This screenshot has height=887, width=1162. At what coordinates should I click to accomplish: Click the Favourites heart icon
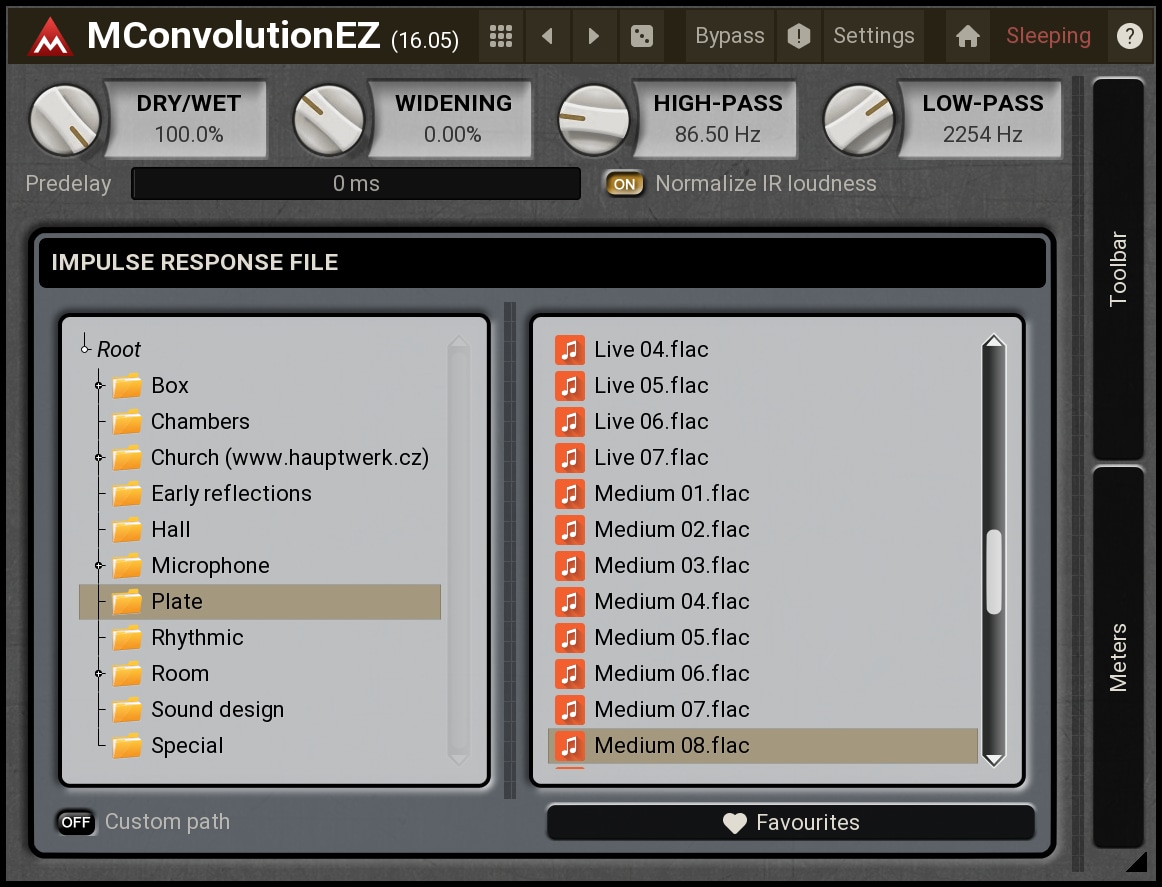[734, 823]
